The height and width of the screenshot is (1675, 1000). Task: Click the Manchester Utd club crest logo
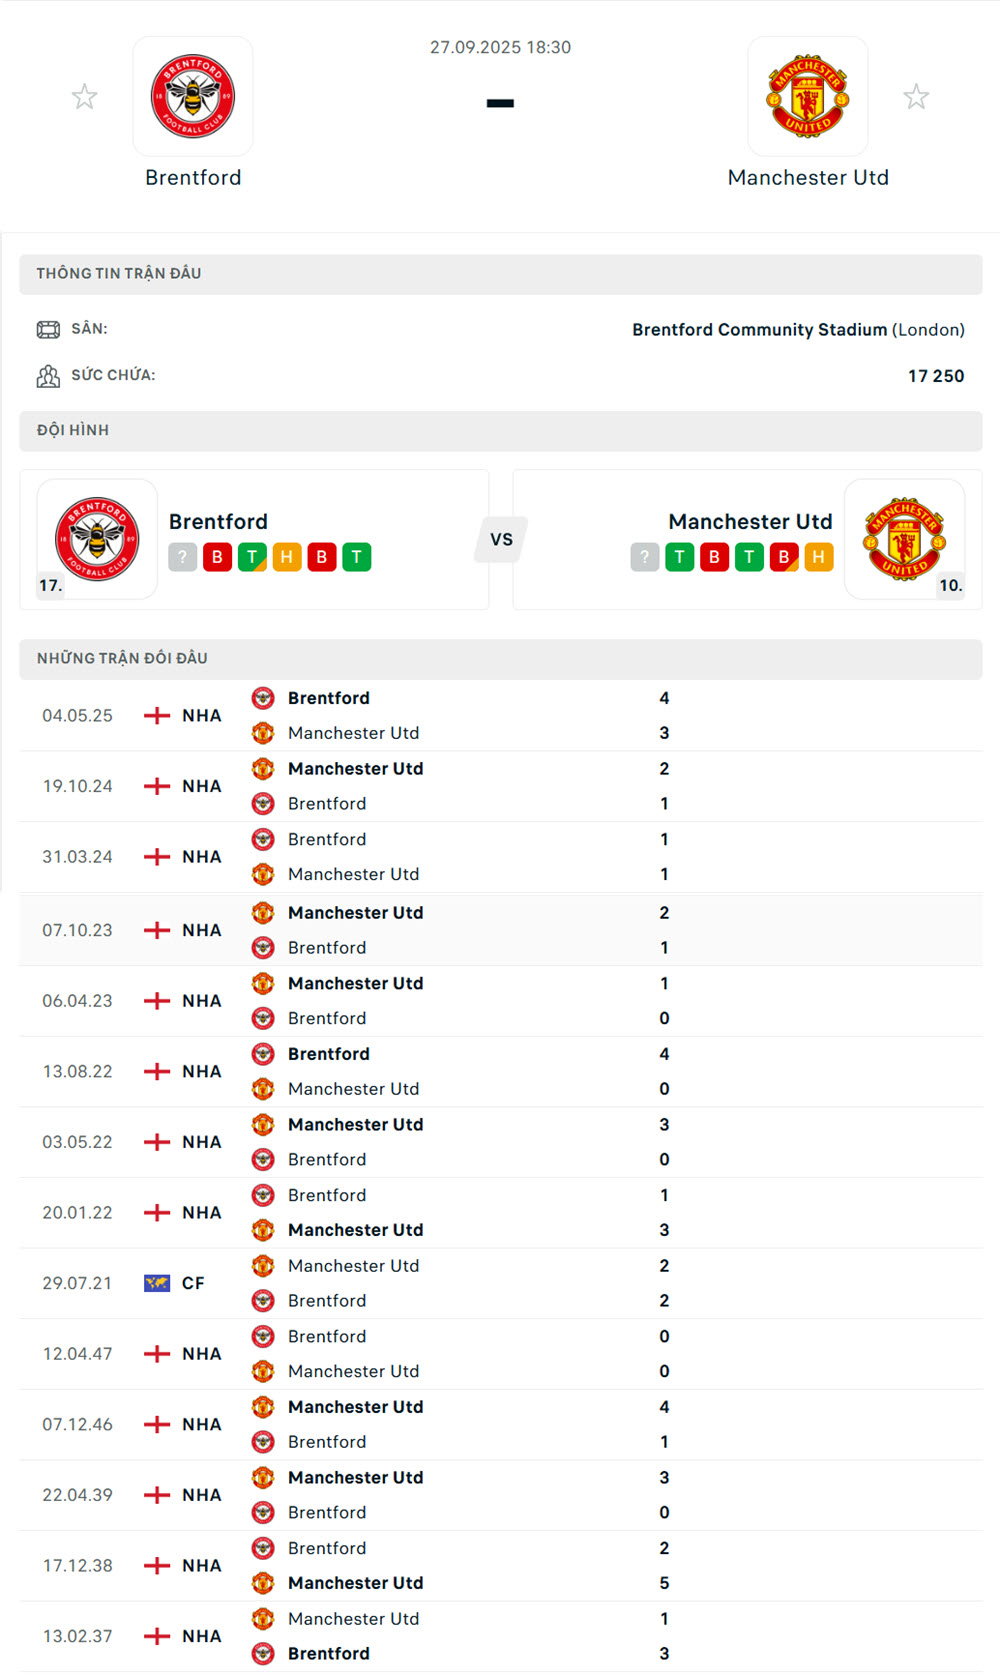(x=808, y=97)
